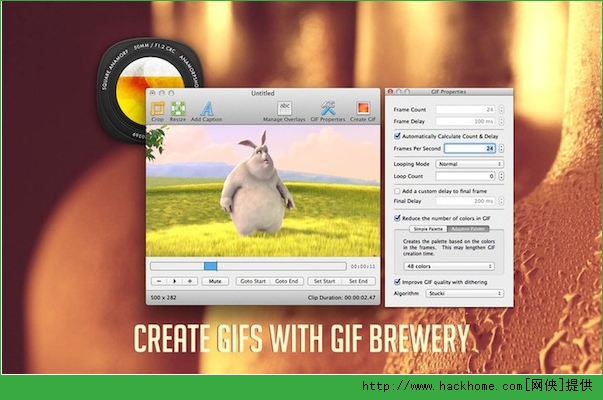Mute the clip audio
This screenshot has height=400, width=603.
tap(215, 281)
